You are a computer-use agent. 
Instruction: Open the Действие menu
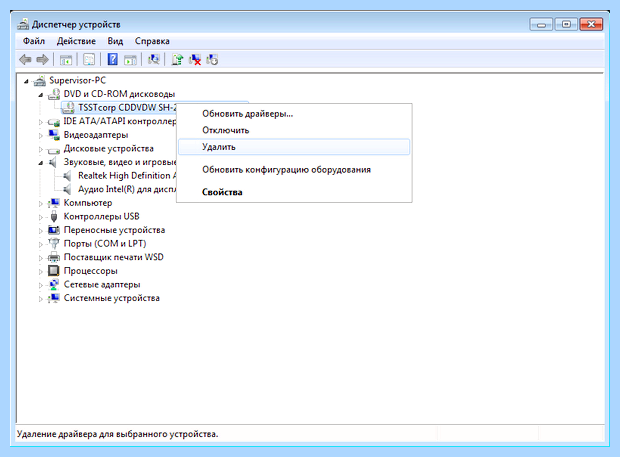[x=76, y=41]
